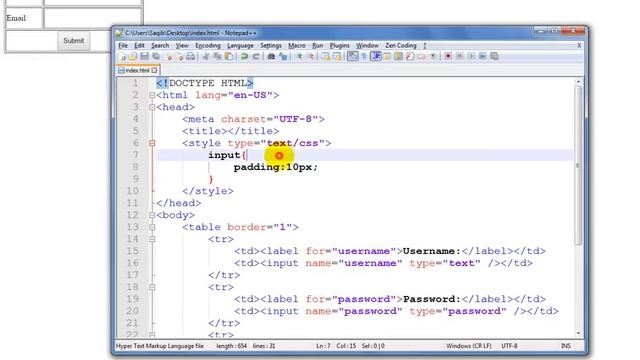Click the Replace toolbar icon
The height and width of the screenshot is (360, 640).
tap(283, 56)
